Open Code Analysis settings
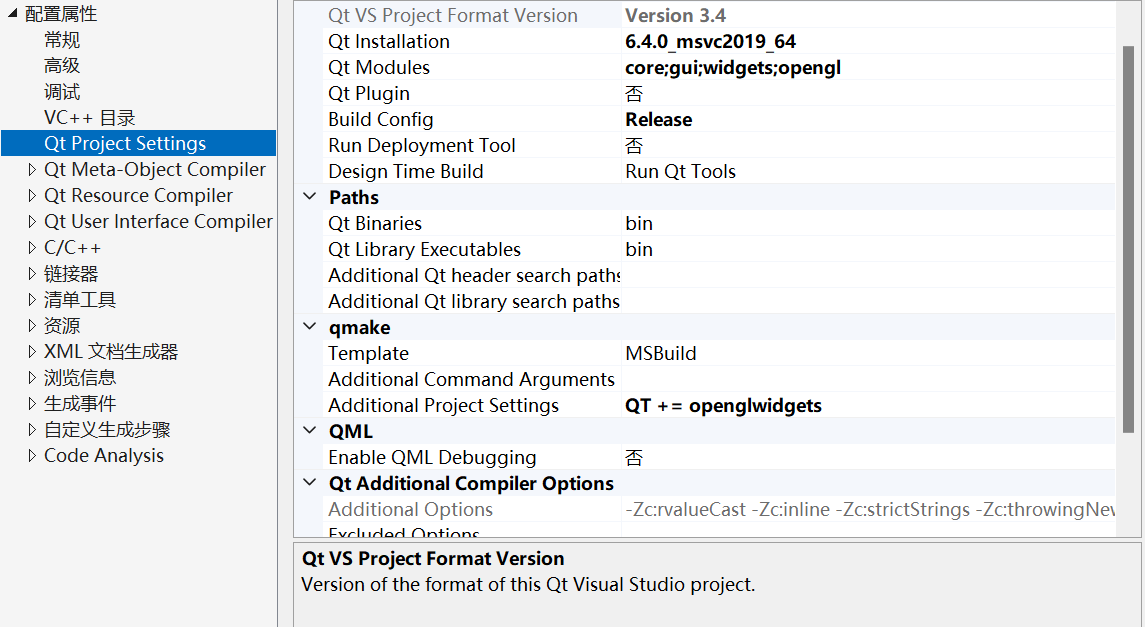This screenshot has width=1145, height=627. pyautogui.click(x=104, y=455)
